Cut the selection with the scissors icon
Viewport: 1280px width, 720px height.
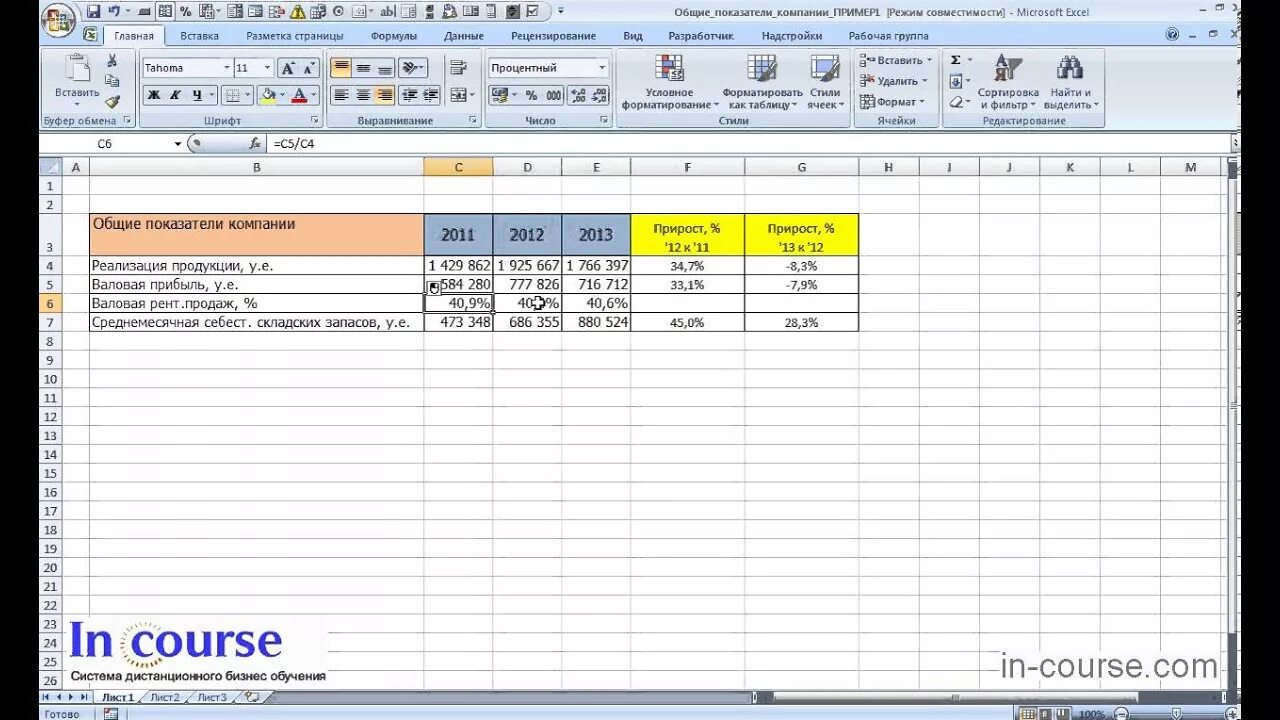(112, 61)
